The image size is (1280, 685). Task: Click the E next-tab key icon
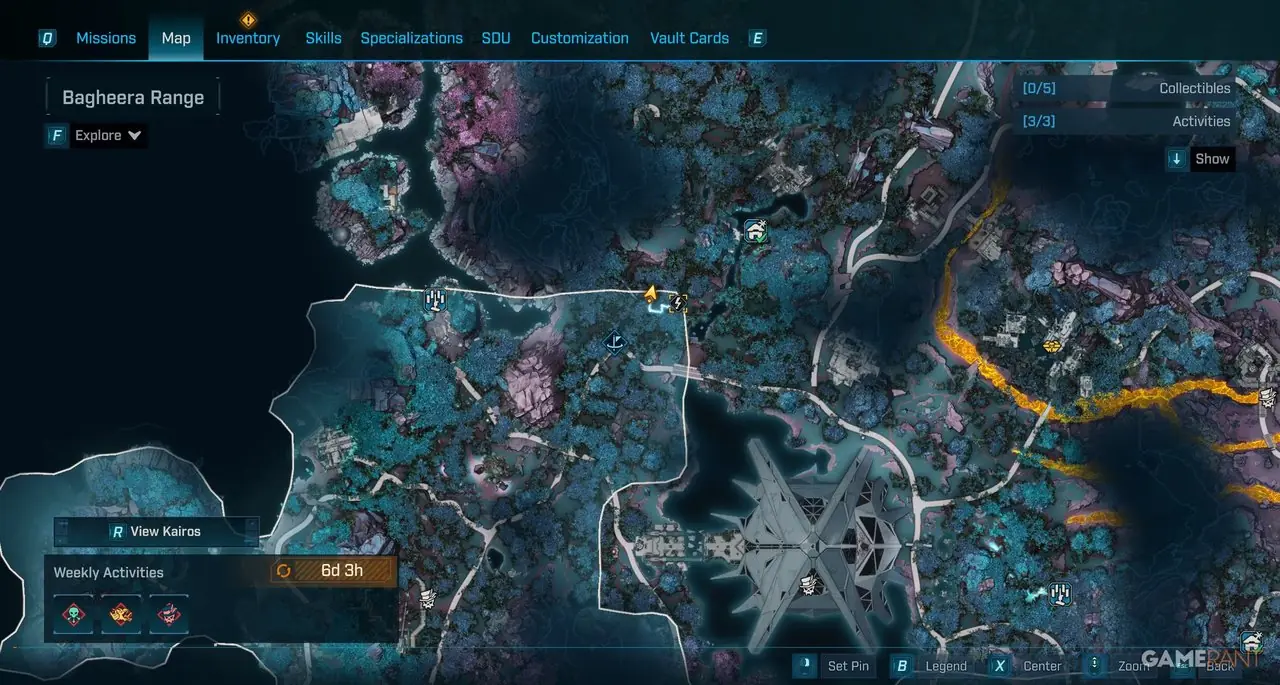(757, 38)
